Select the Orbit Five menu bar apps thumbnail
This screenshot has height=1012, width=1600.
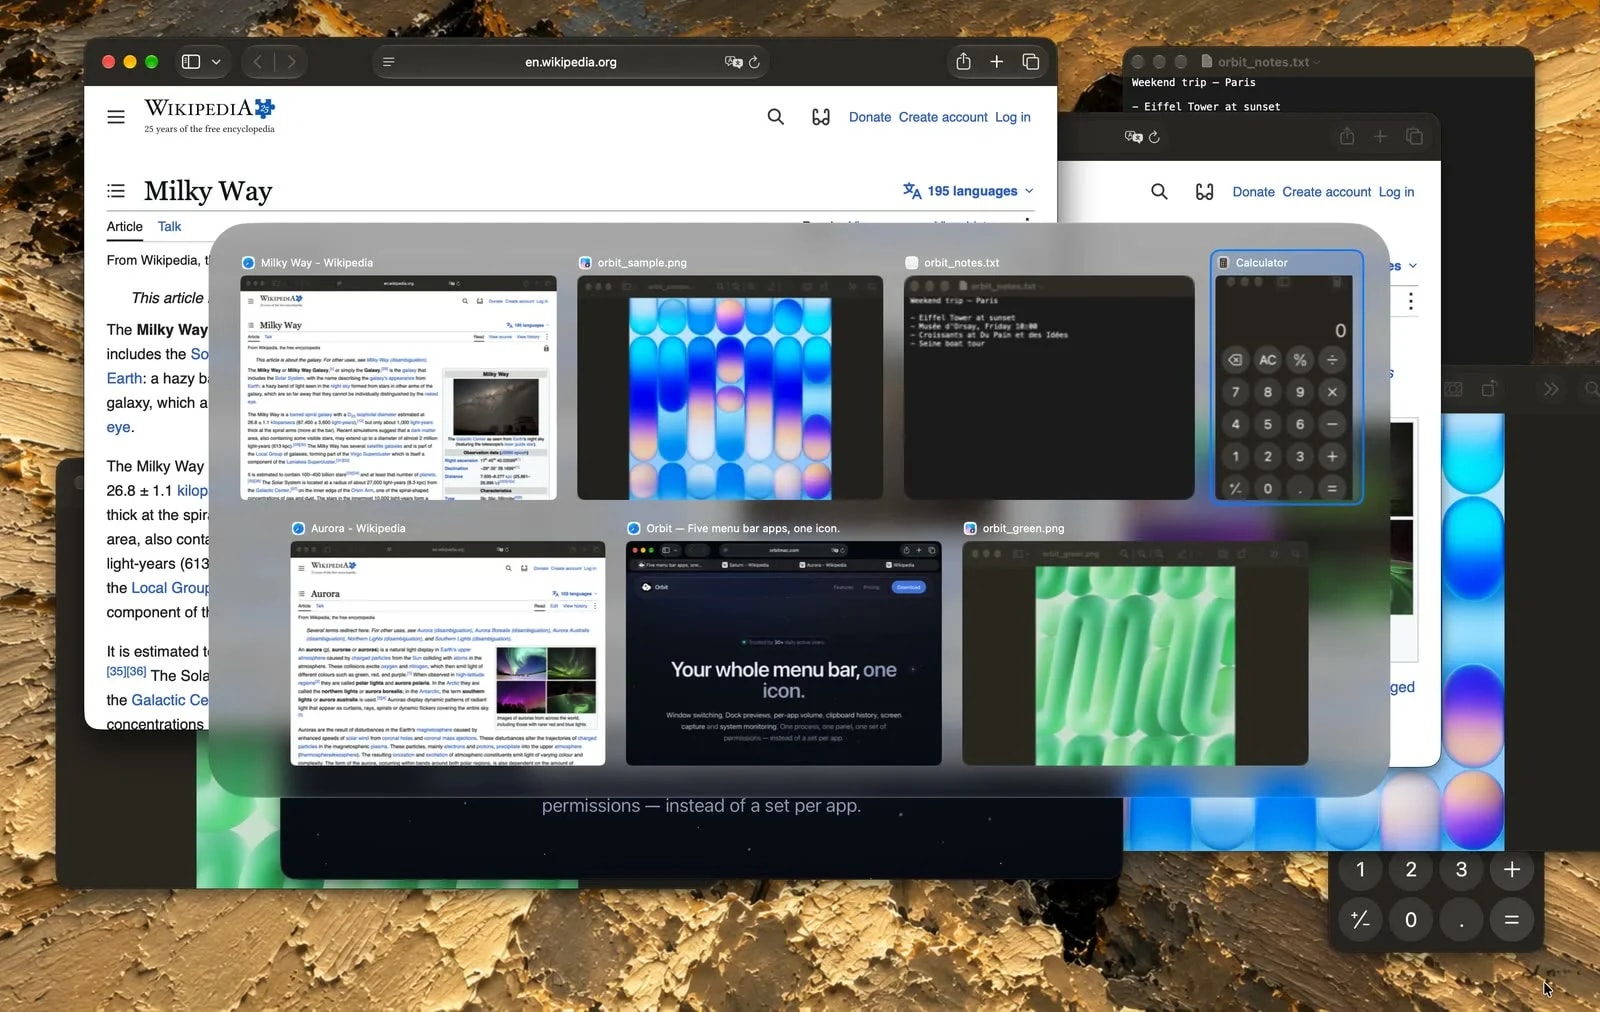point(784,654)
